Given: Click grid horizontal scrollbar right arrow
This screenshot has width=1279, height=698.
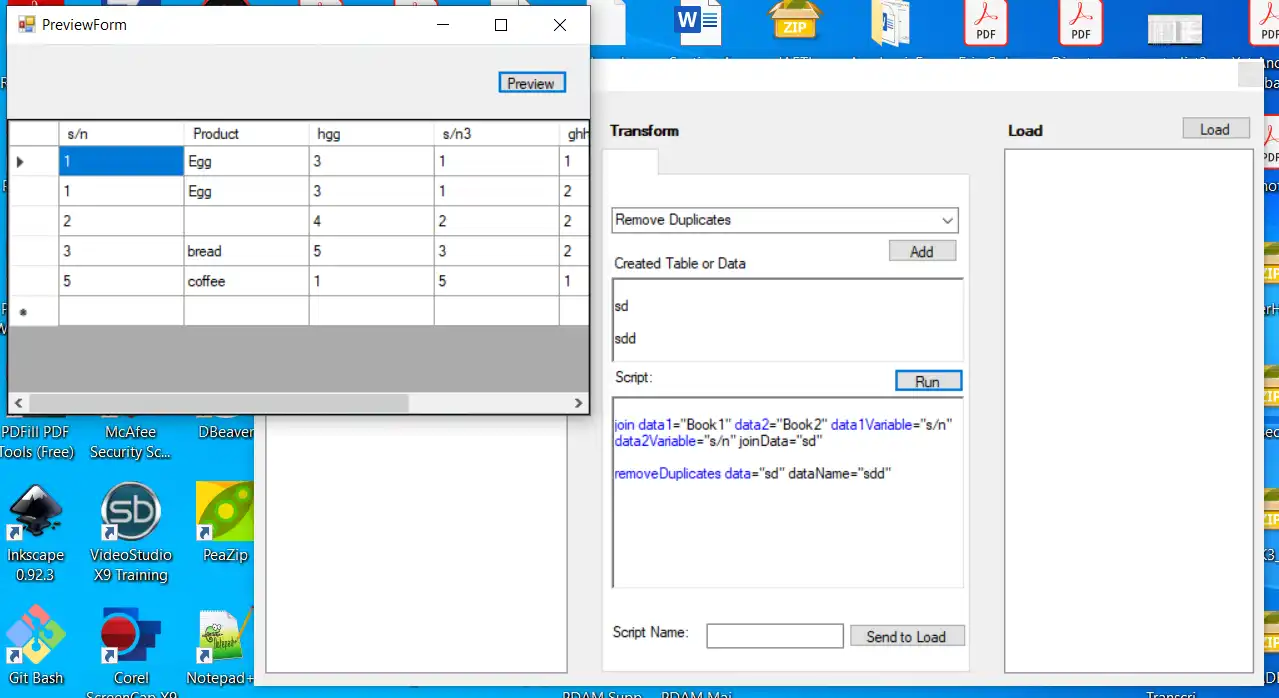Looking at the screenshot, I should (578, 403).
